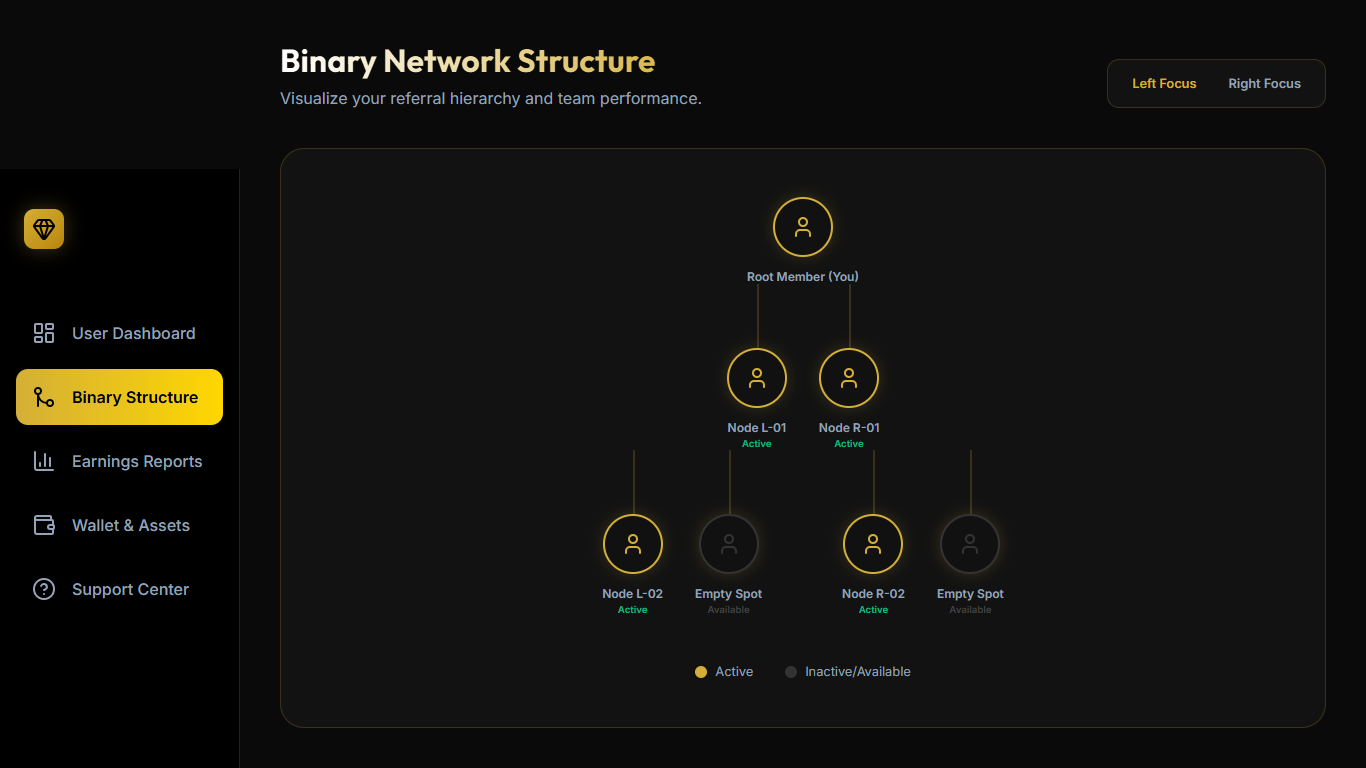
Task: Click Active status under Node R-01
Action: 849,444
